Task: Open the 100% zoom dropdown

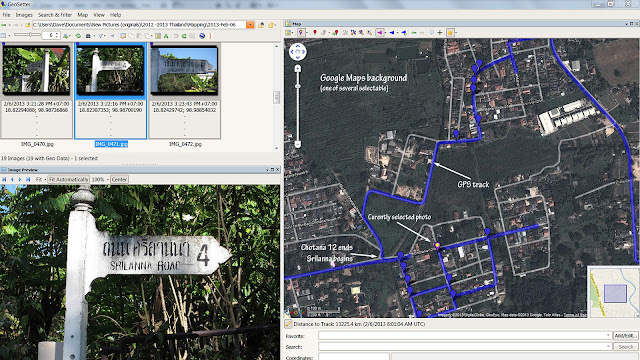Action: point(100,179)
